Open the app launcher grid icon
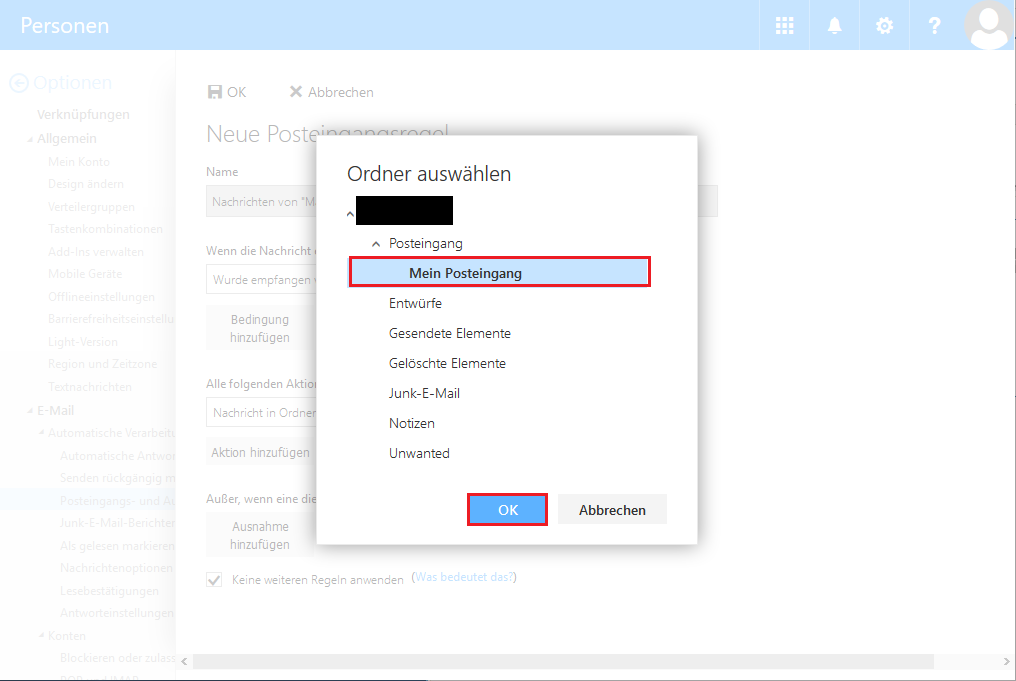Viewport: 1016px width, 681px height. (x=784, y=25)
